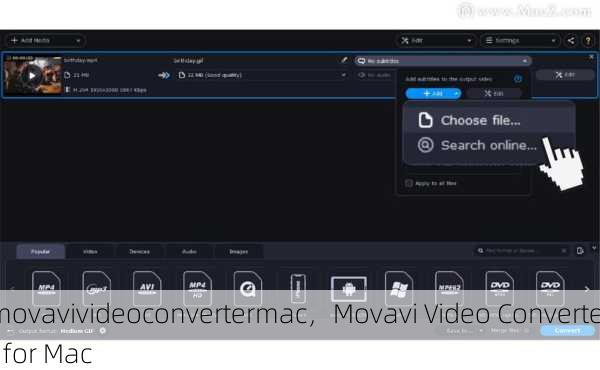
Task: Expand the arrow on the blue Add button
Action: (x=457, y=93)
